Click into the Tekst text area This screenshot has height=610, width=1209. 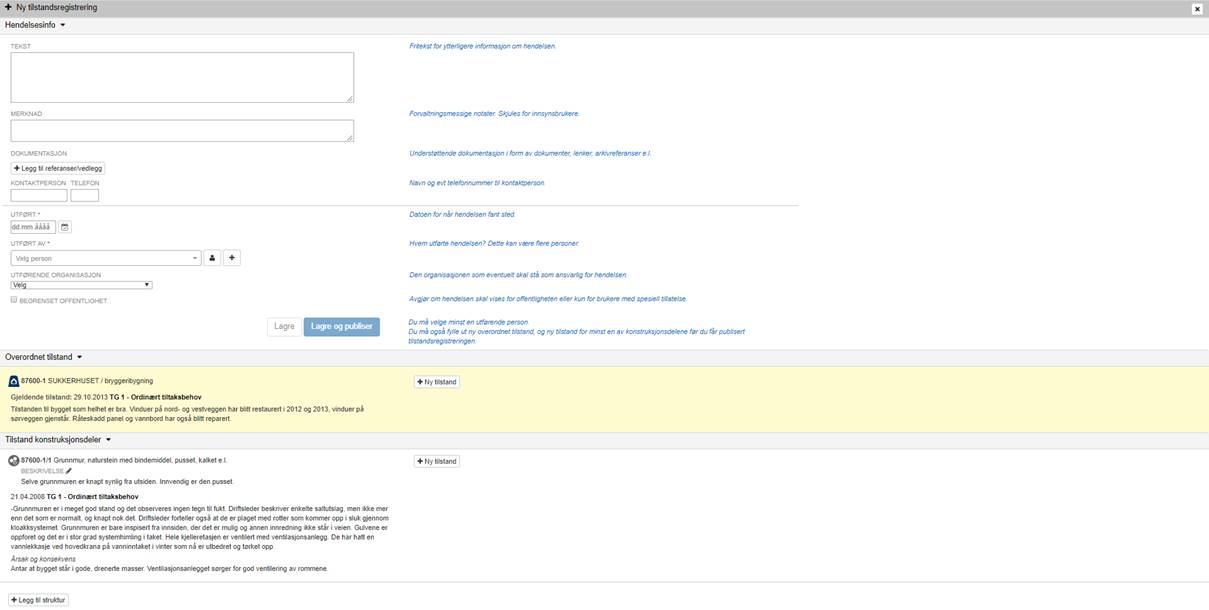182,77
